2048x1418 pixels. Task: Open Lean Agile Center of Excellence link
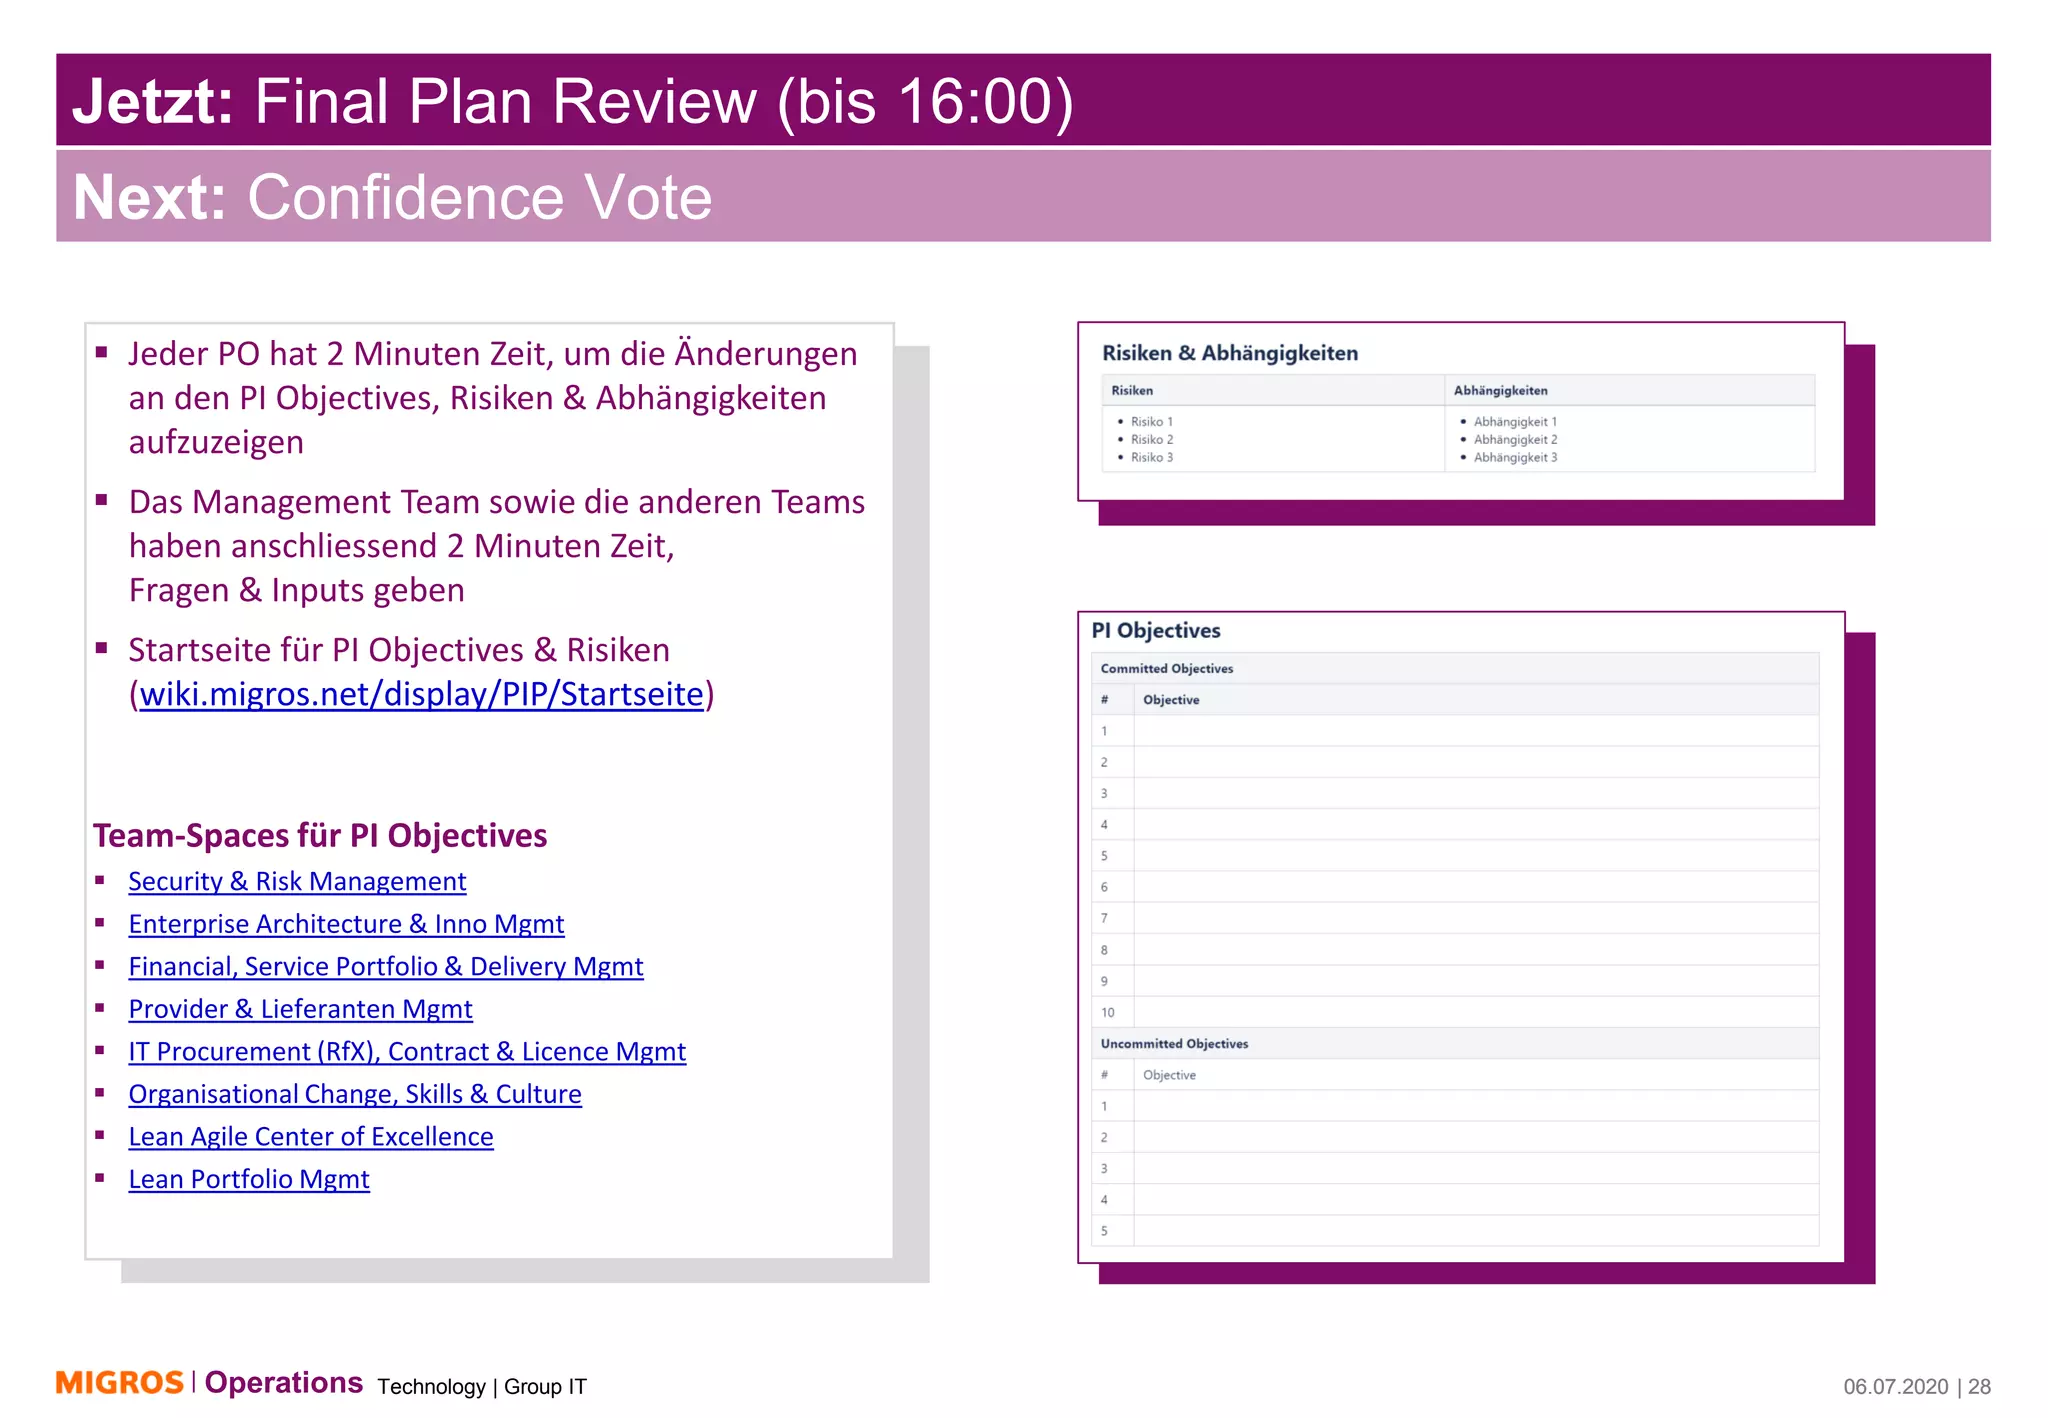[311, 1137]
